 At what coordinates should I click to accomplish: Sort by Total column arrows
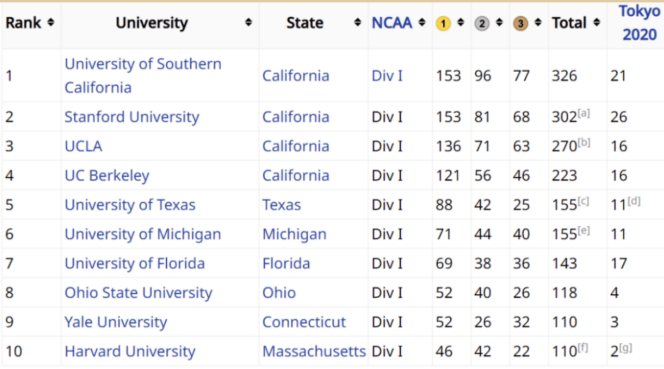pyautogui.click(x=597, y=22)
